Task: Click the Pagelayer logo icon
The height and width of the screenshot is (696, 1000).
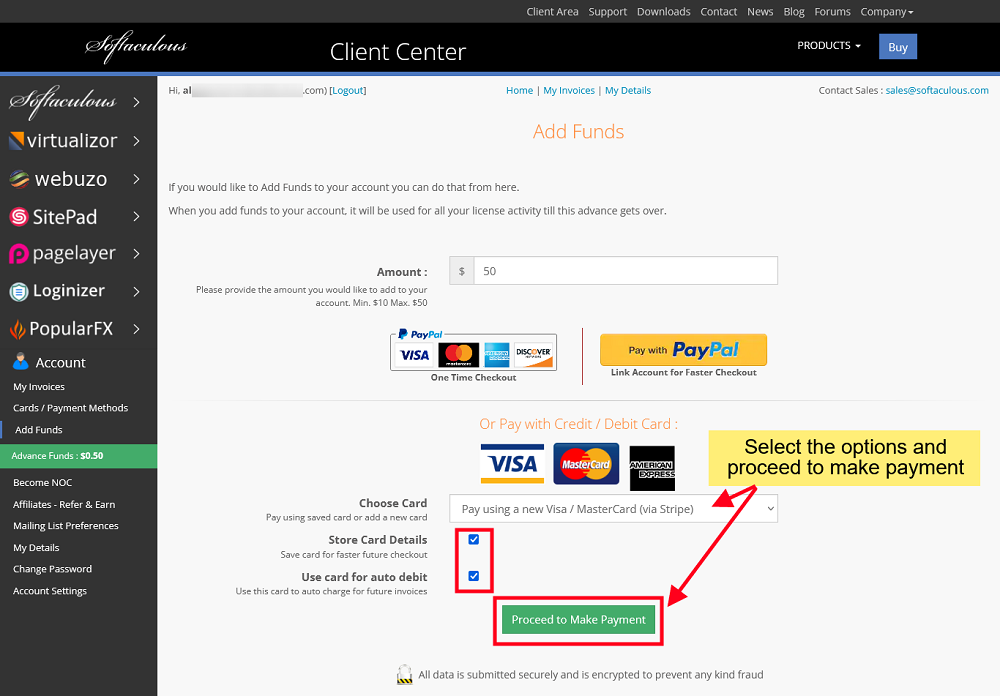Action: click(18, 254)
